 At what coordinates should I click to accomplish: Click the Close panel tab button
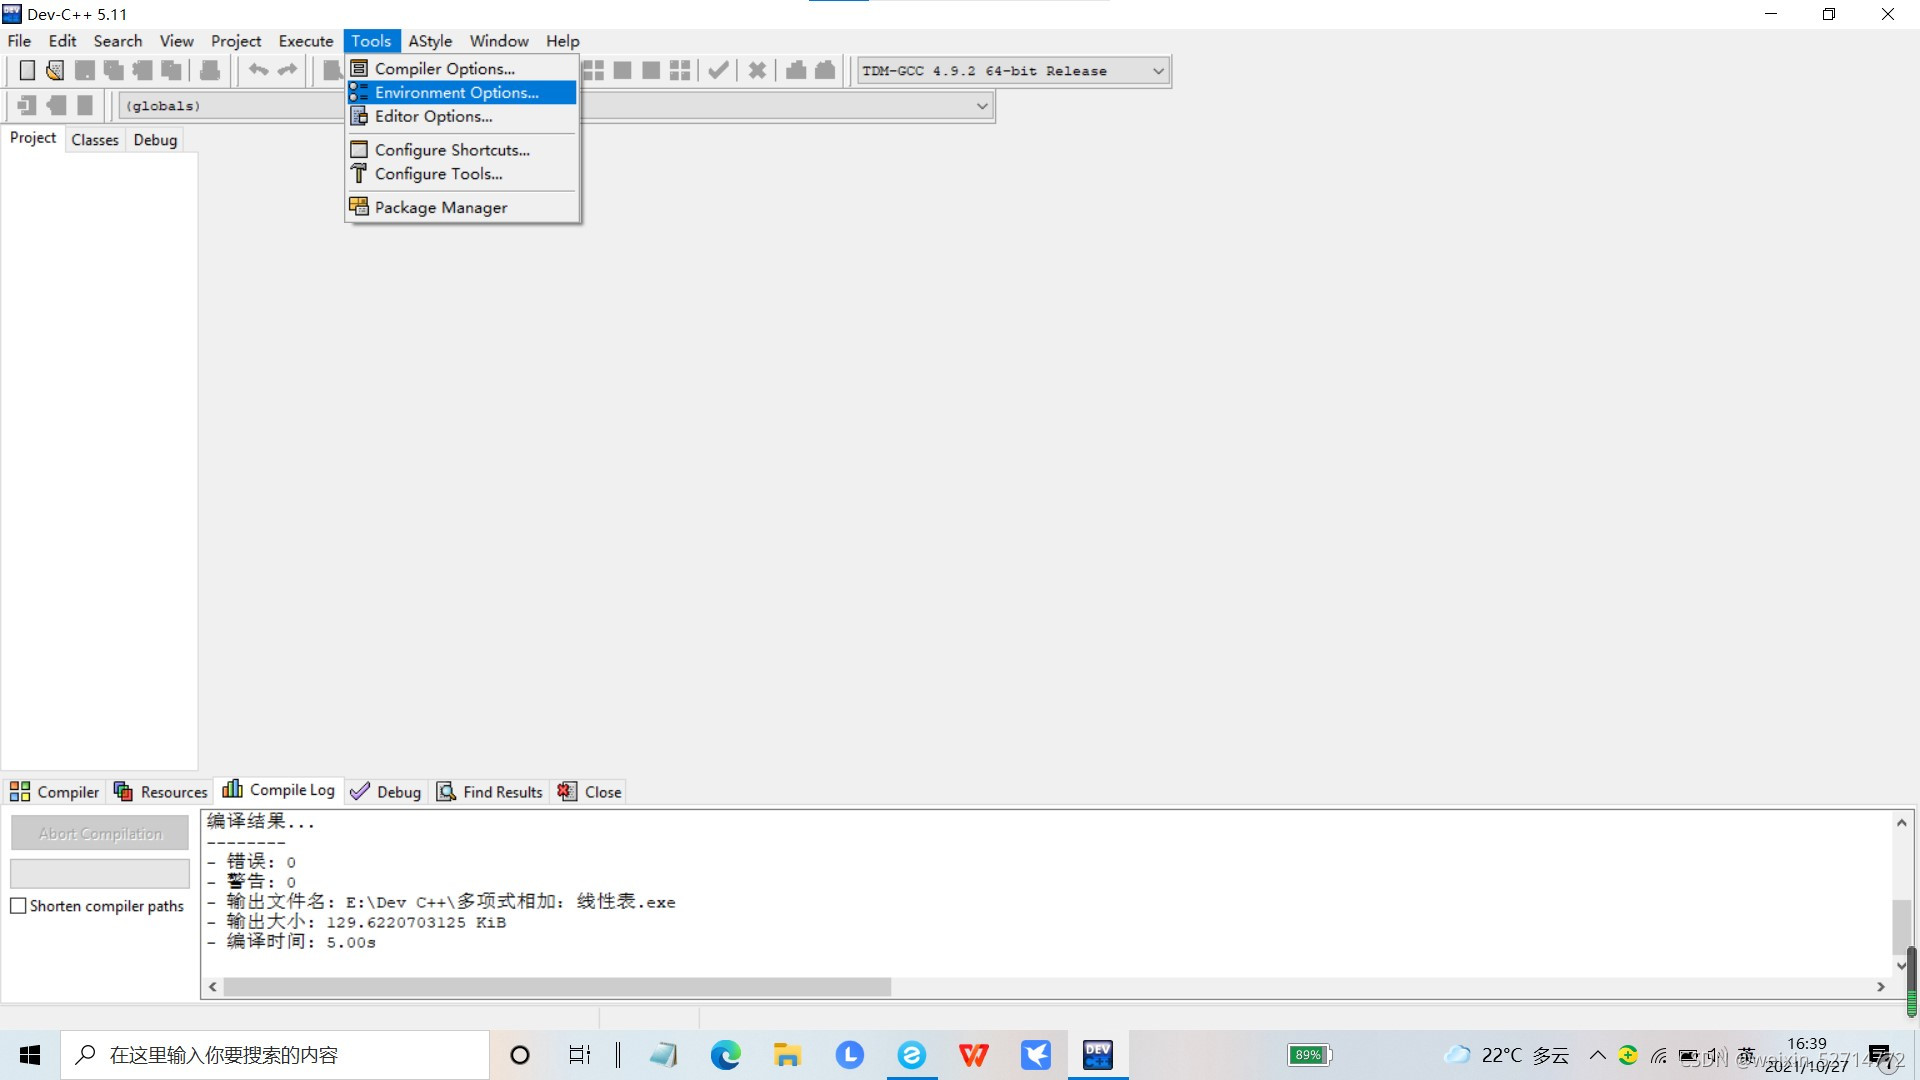pyautogui.click(x=591, y=792)
